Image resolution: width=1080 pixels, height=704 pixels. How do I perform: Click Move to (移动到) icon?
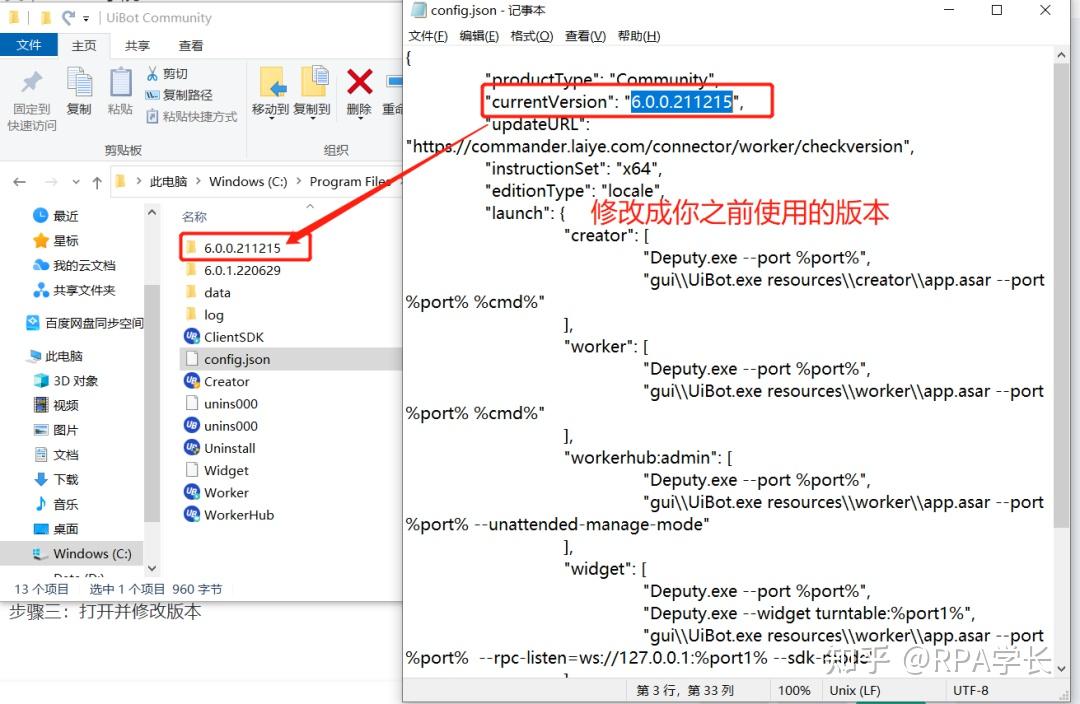pyautogui.click(x=272, y=83)
